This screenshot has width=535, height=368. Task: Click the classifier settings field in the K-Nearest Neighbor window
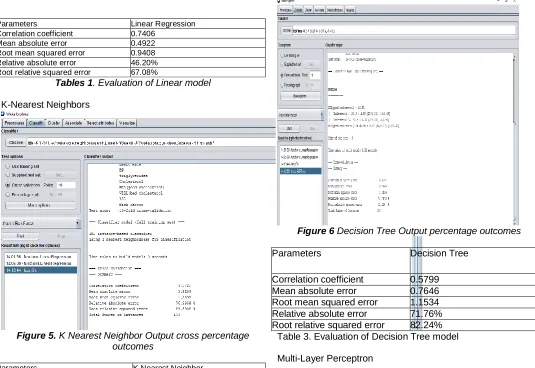click(x=151, y=143)
